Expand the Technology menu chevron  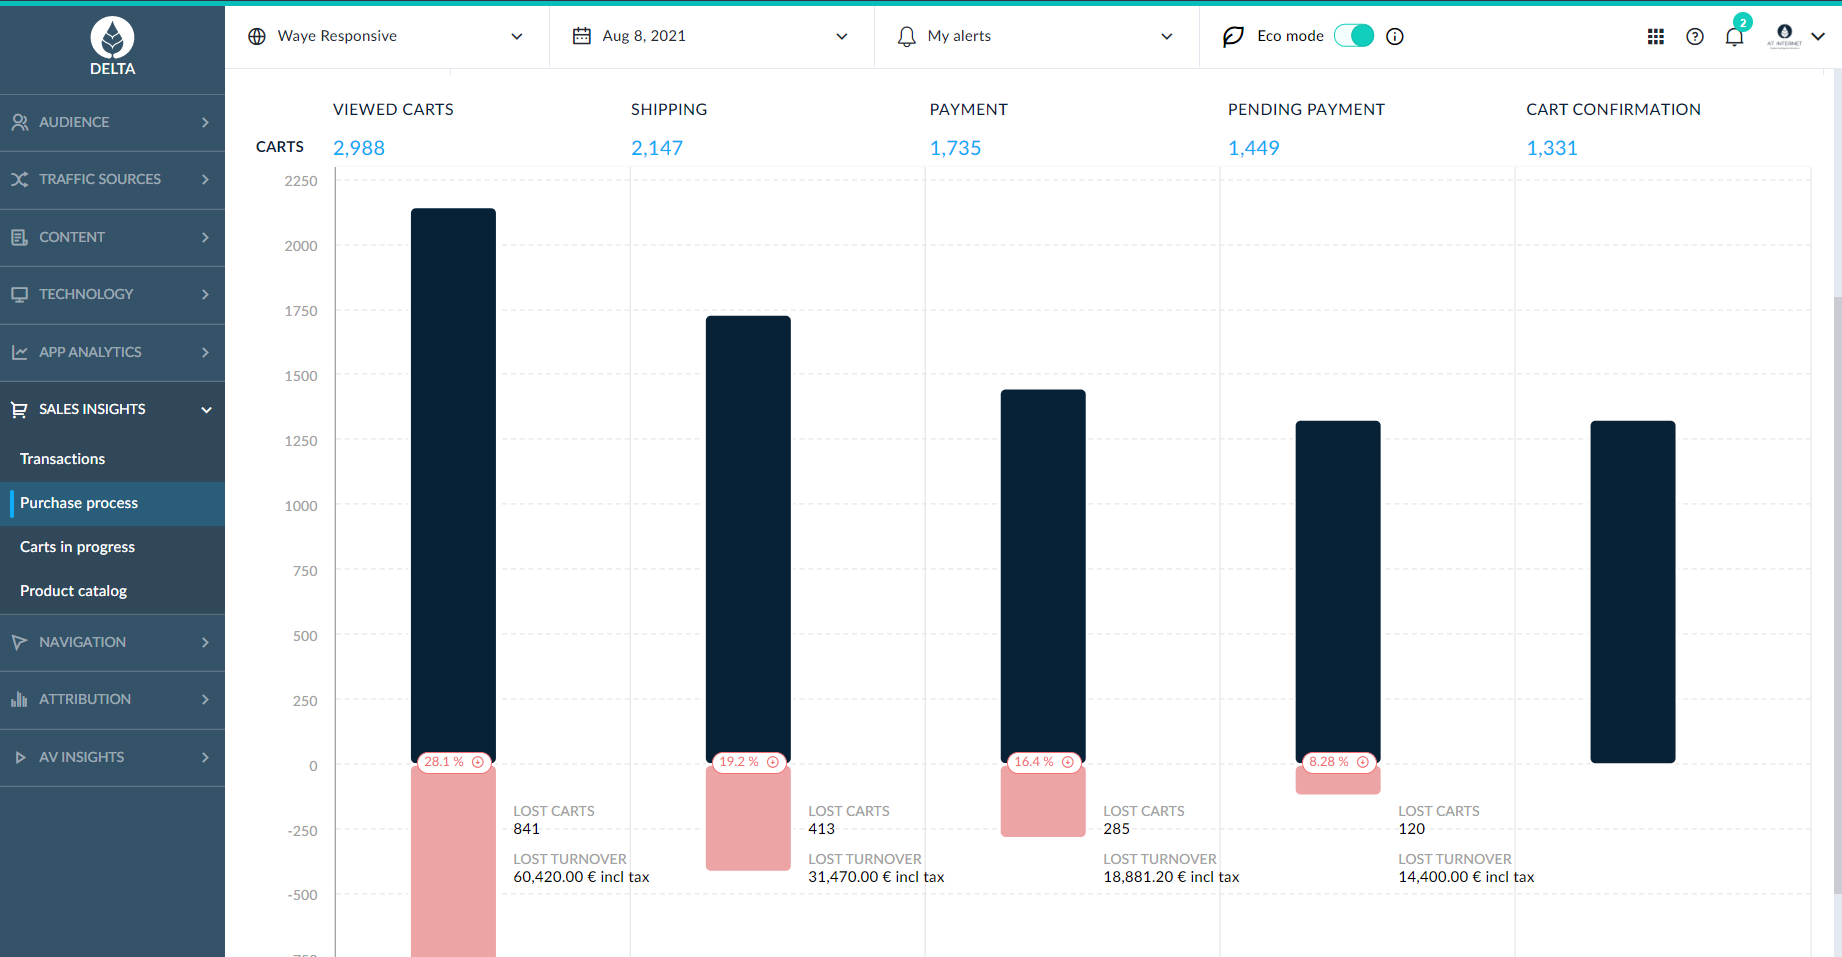tap(205, 294)
